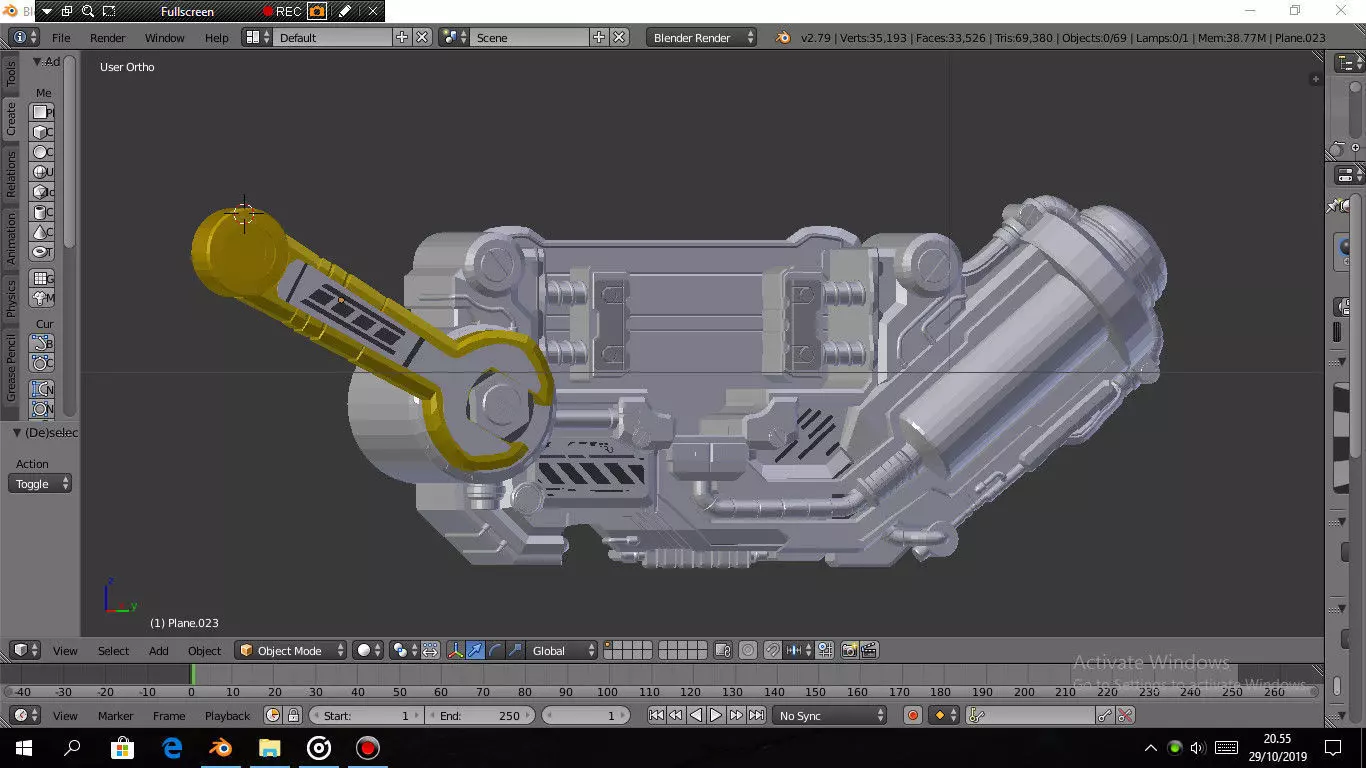Screen dimensions: 1366x768
Task: Click jump to last frame button
Action: pyautogui.click(x=757, y=715)
